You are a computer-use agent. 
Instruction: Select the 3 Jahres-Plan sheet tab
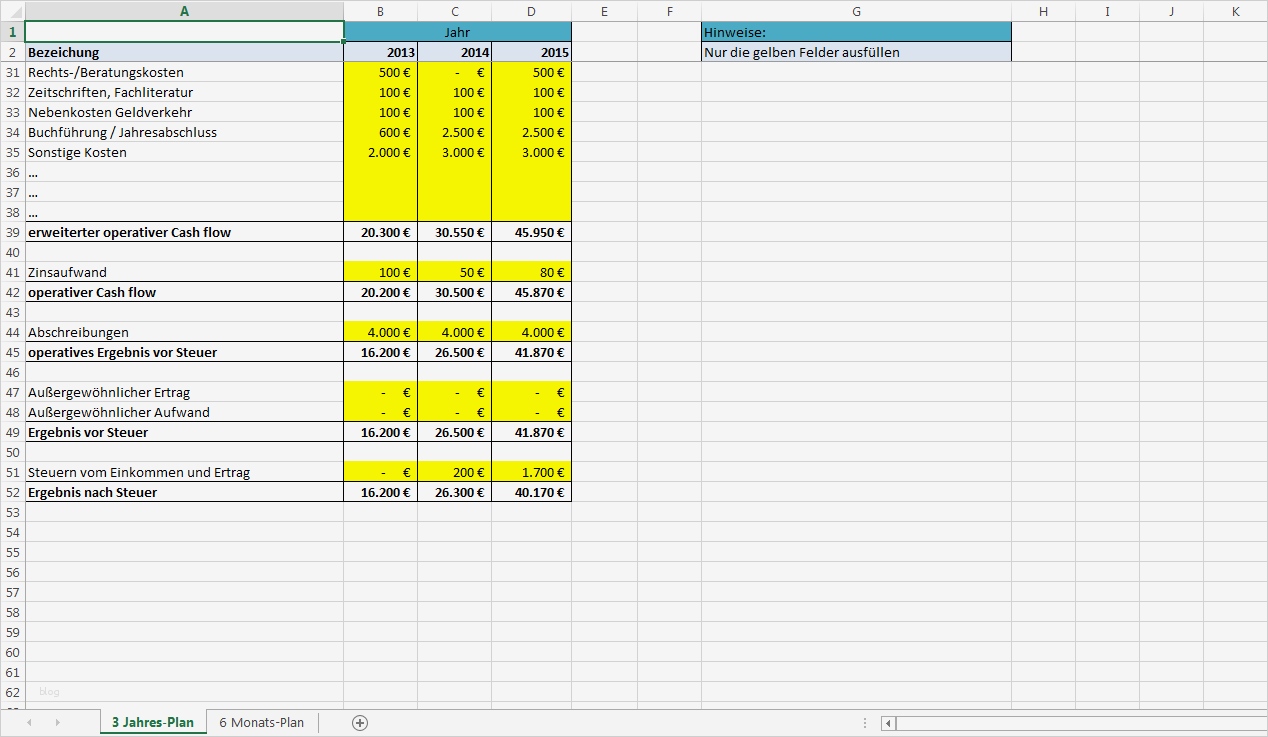tap(152, 722)
